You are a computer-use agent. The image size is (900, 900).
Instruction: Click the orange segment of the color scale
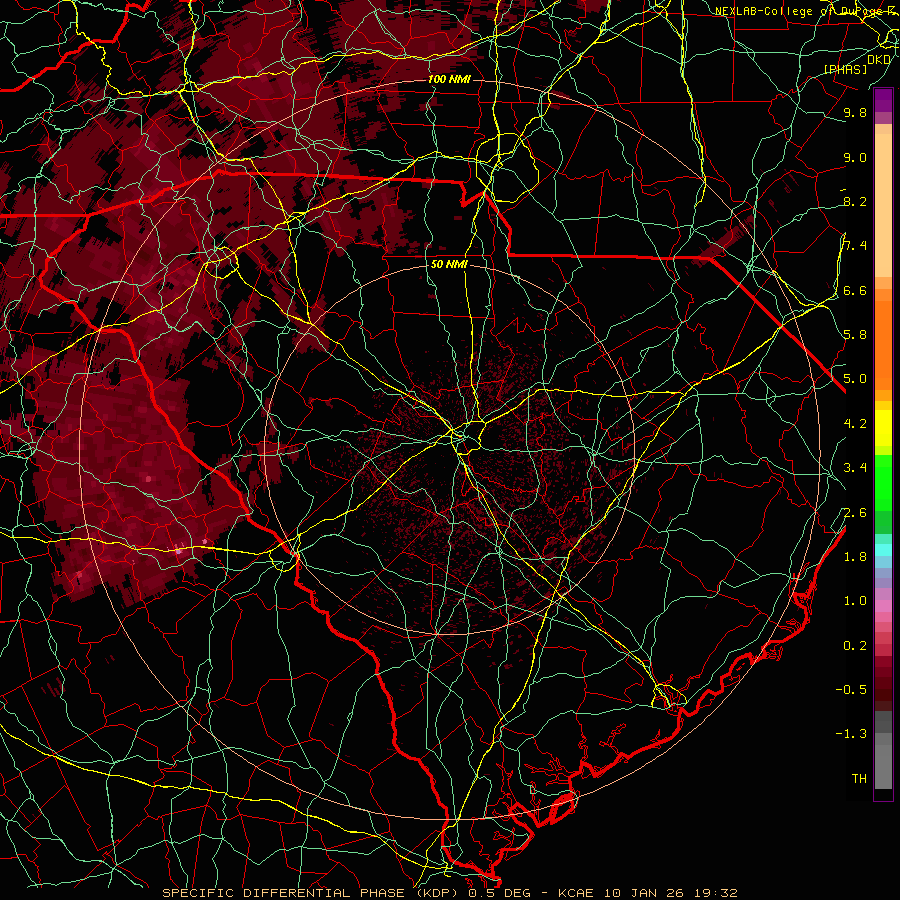[x=883, y=344]
